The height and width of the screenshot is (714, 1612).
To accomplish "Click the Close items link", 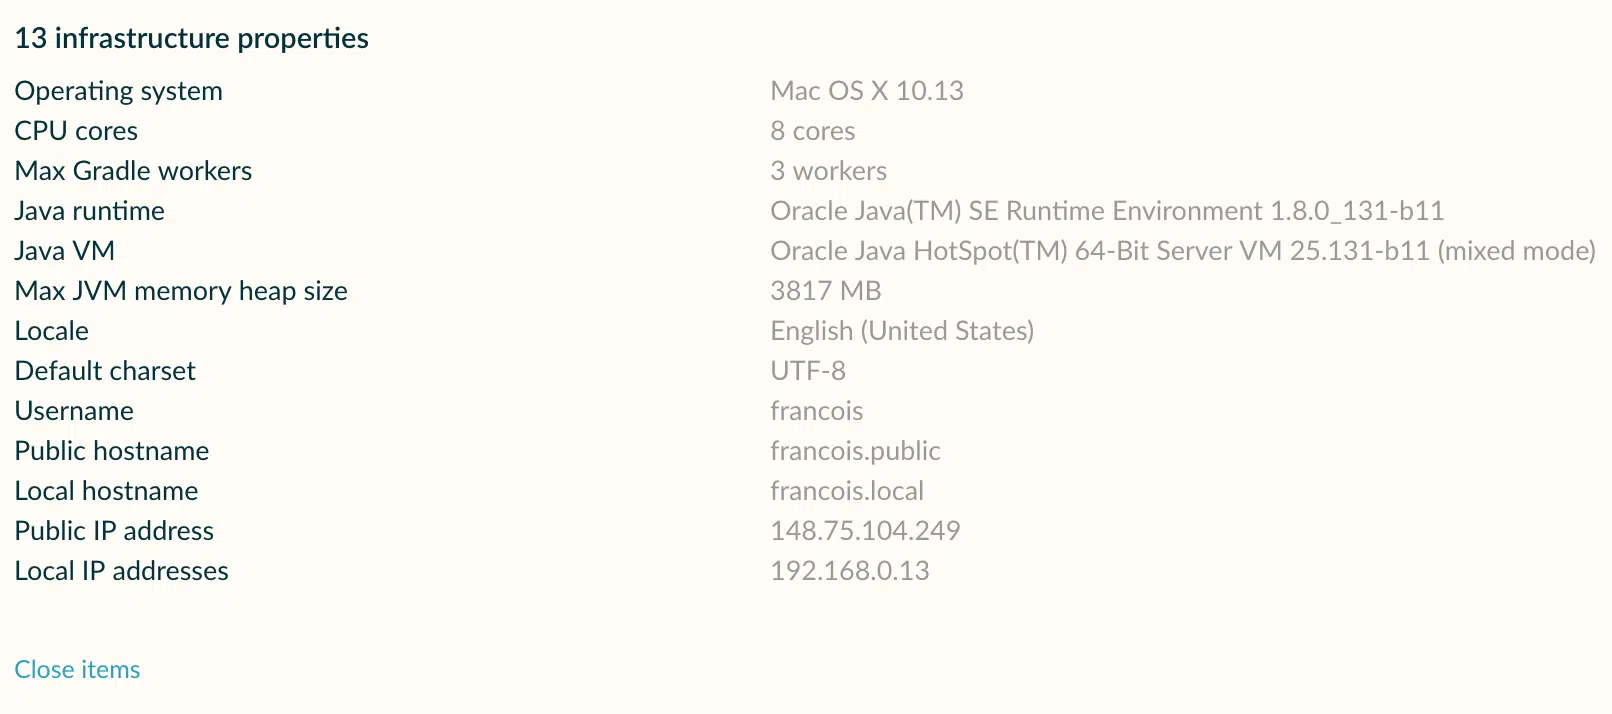I will pyautogui.click(x=77, y=669).
